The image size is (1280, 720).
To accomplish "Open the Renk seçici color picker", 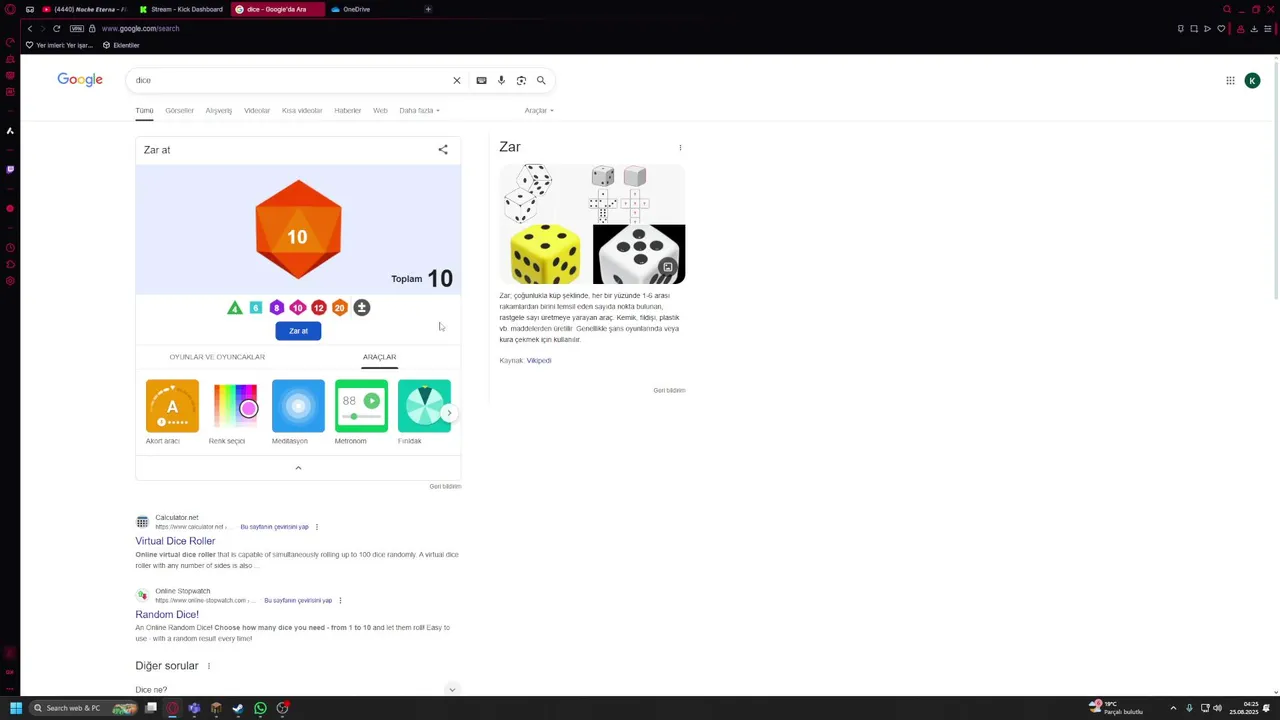I will coord(235,406).
